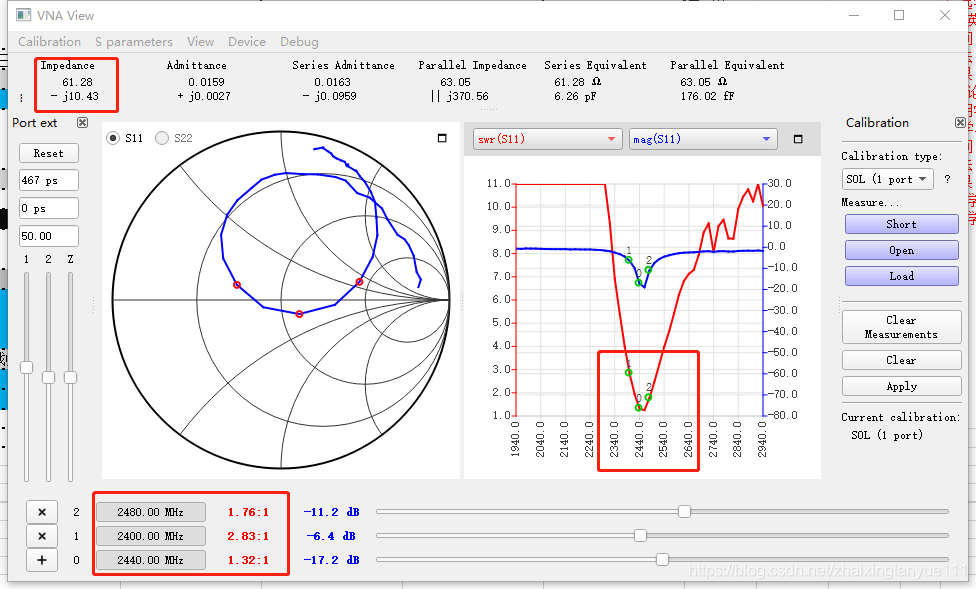Screen dimensions: 976x589
Task: Maximize the Smith chart pane
Action: [x=442, y=138]
